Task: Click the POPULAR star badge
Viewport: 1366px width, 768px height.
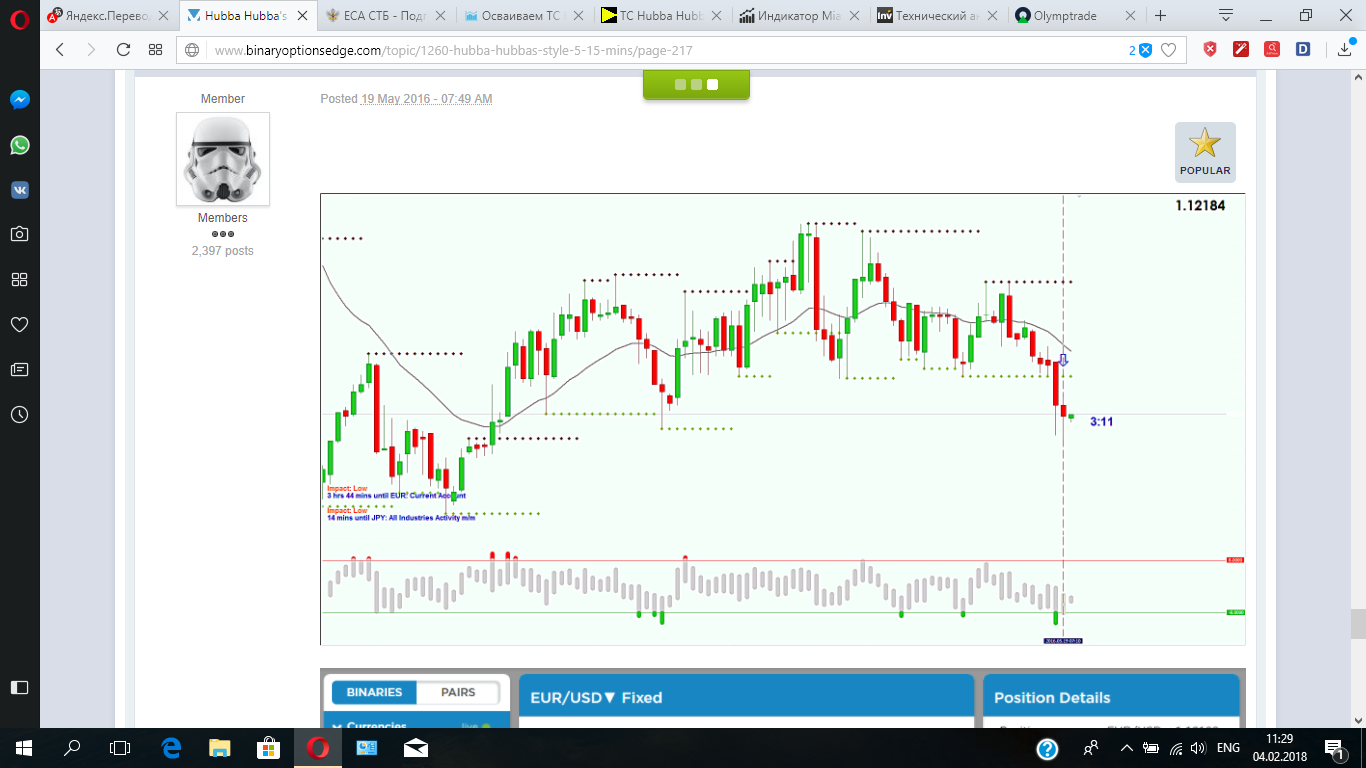Action: click(x=1205, y=152)
